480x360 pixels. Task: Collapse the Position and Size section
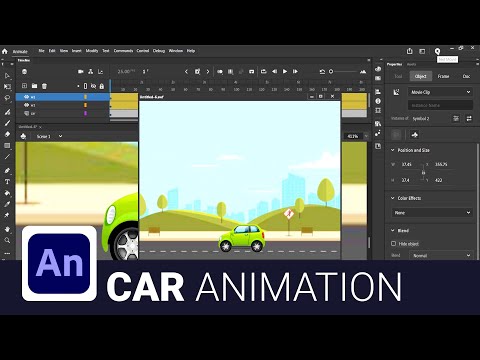click(x=393, y=150)
